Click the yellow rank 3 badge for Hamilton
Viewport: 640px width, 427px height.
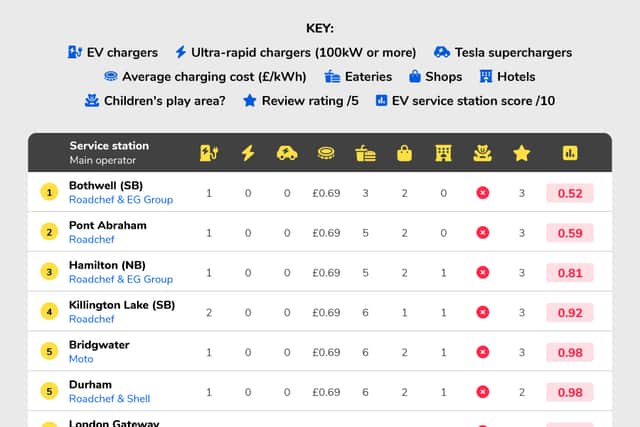49,272
